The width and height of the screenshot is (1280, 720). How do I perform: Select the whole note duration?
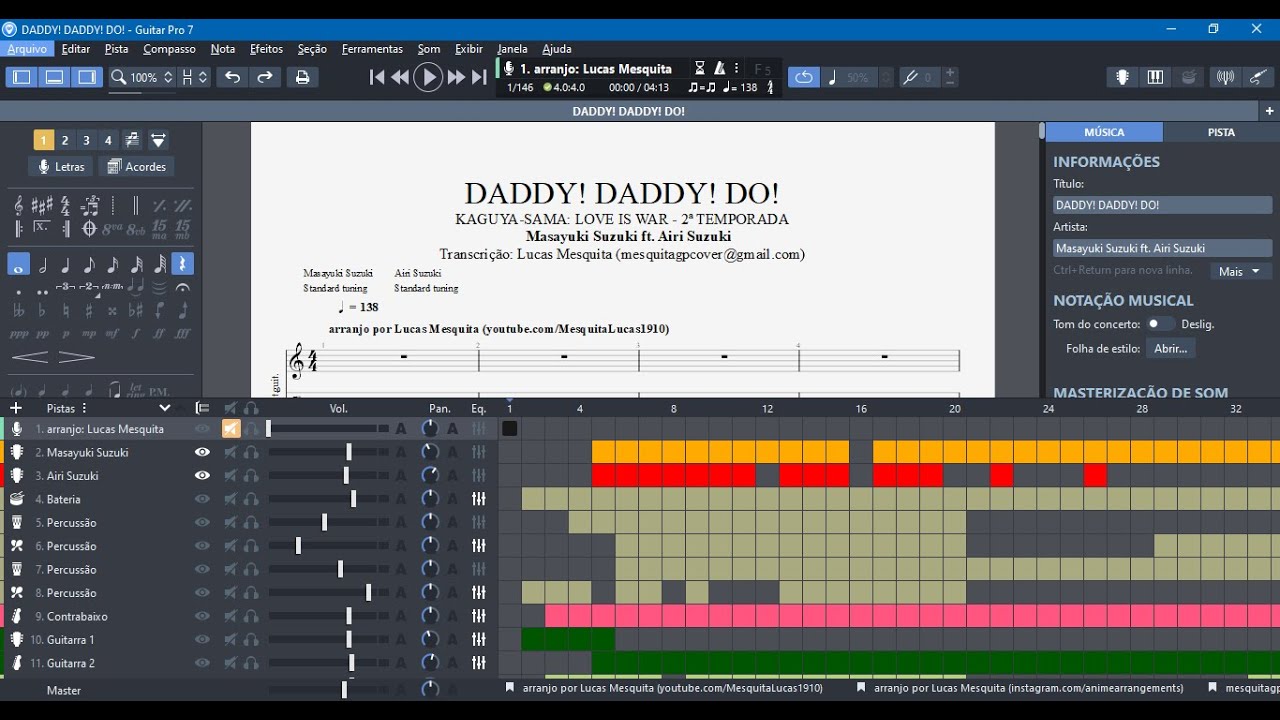pos(19,265)
